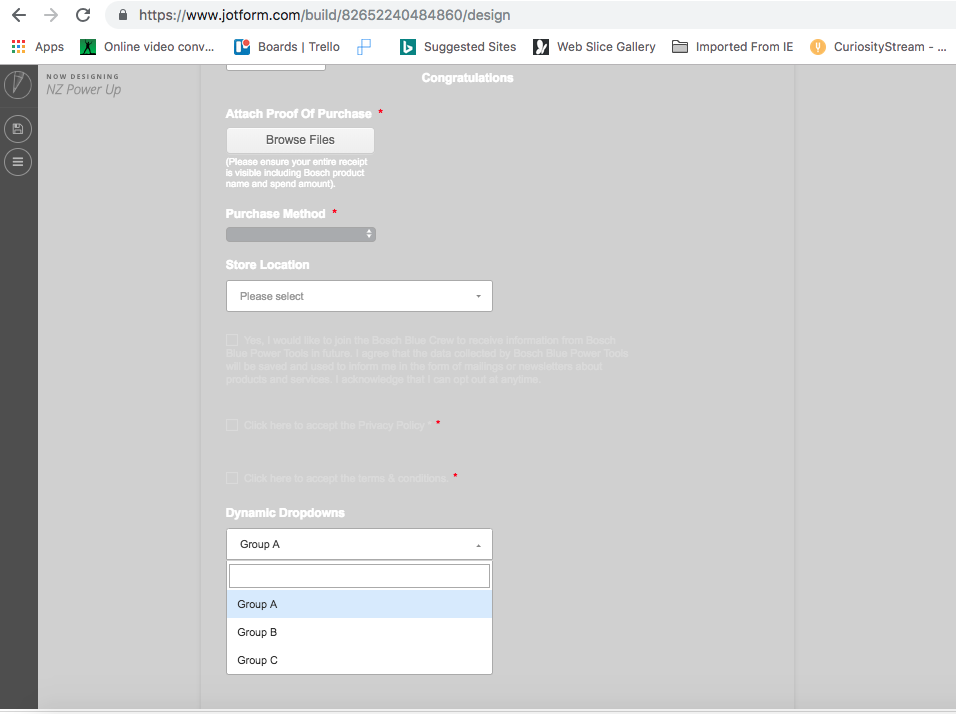Open the Purchase Method dropdown

pyautogui.click(x=300, y=234)
